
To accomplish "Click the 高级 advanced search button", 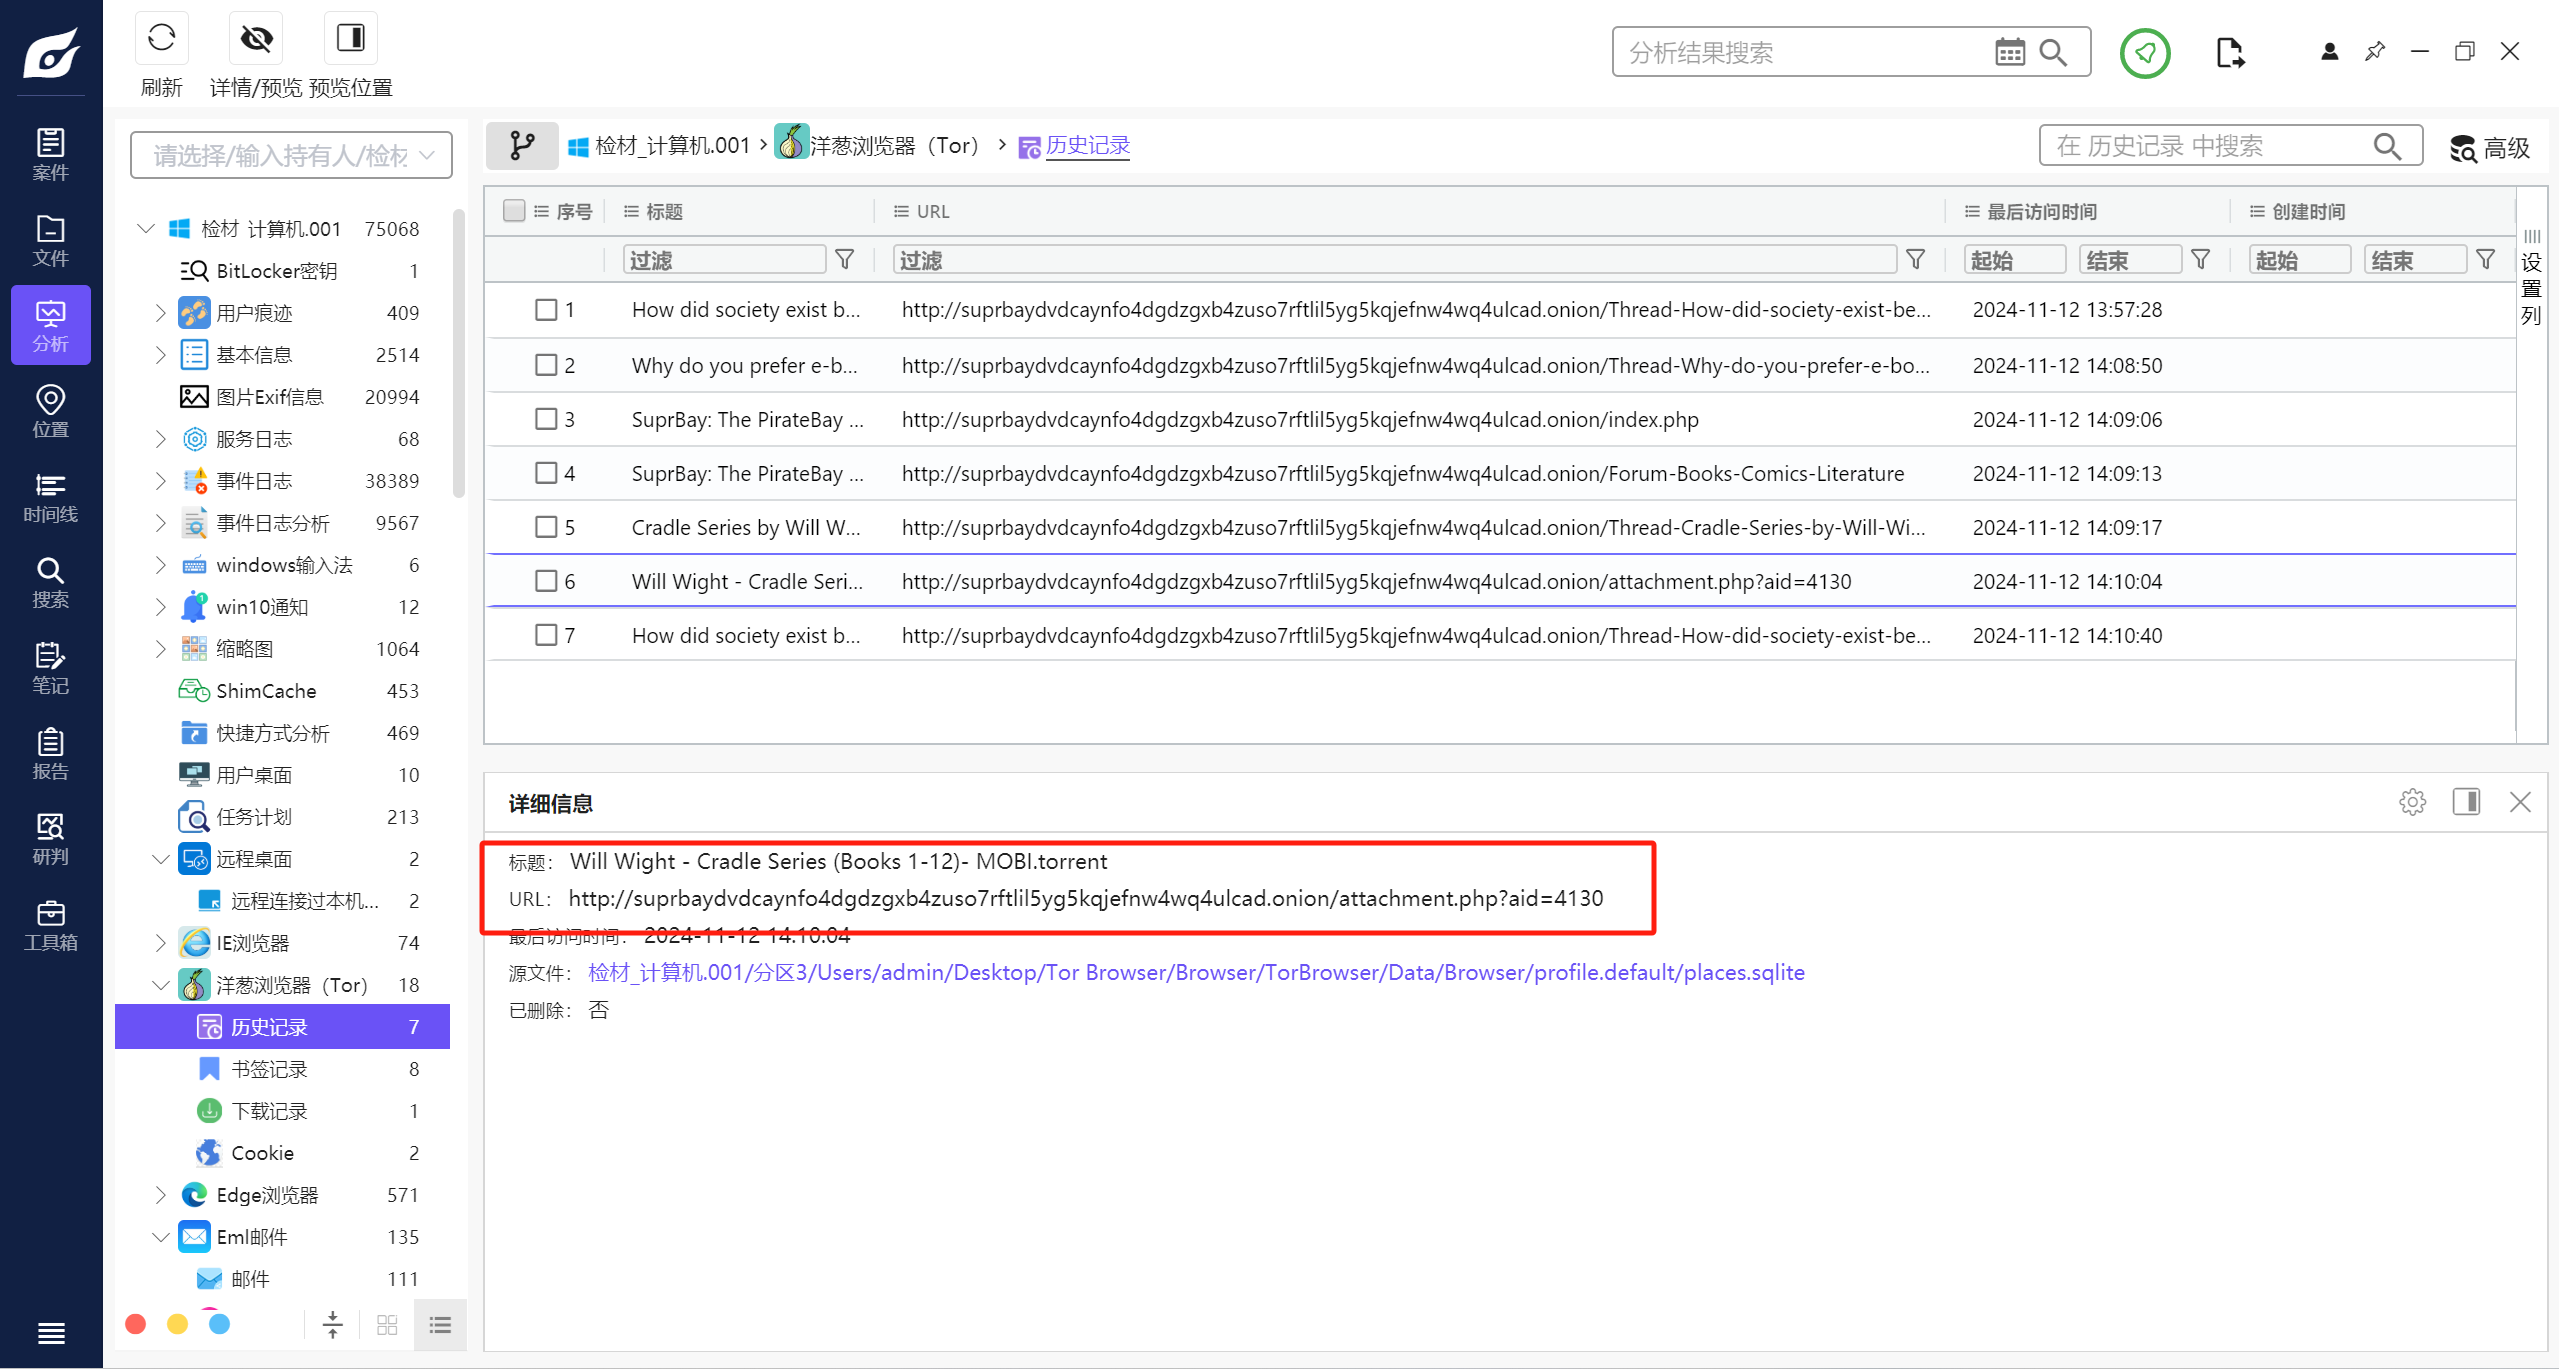I will pos(2489,148).
